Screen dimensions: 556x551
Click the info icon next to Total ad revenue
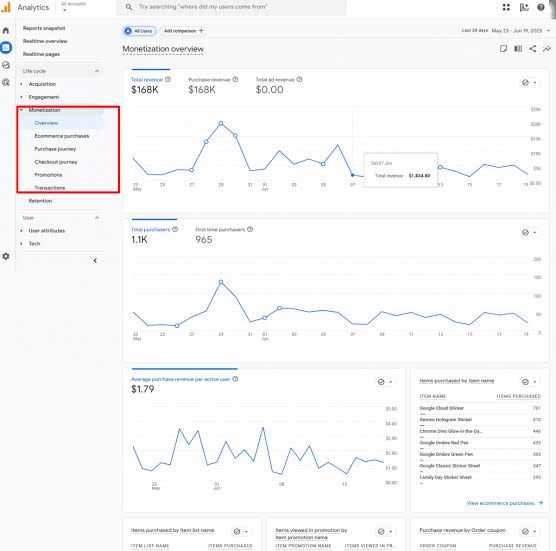pos(299,79)
